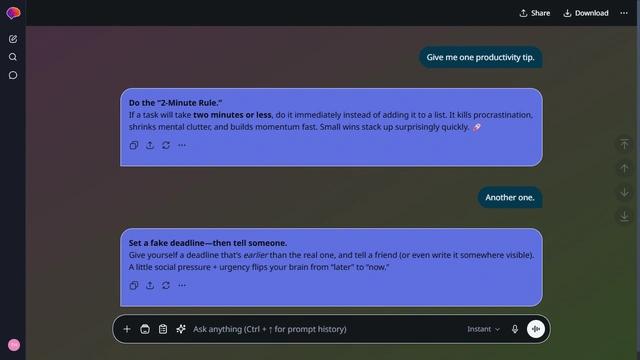Jump to top of conversation
This screenshot has height=360, width=640.
(x=624, y=144)
